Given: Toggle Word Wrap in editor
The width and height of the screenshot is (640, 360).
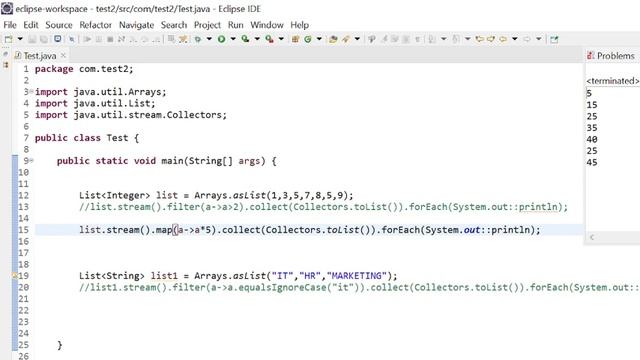Looking at the screenshot, I should point(395,39).
